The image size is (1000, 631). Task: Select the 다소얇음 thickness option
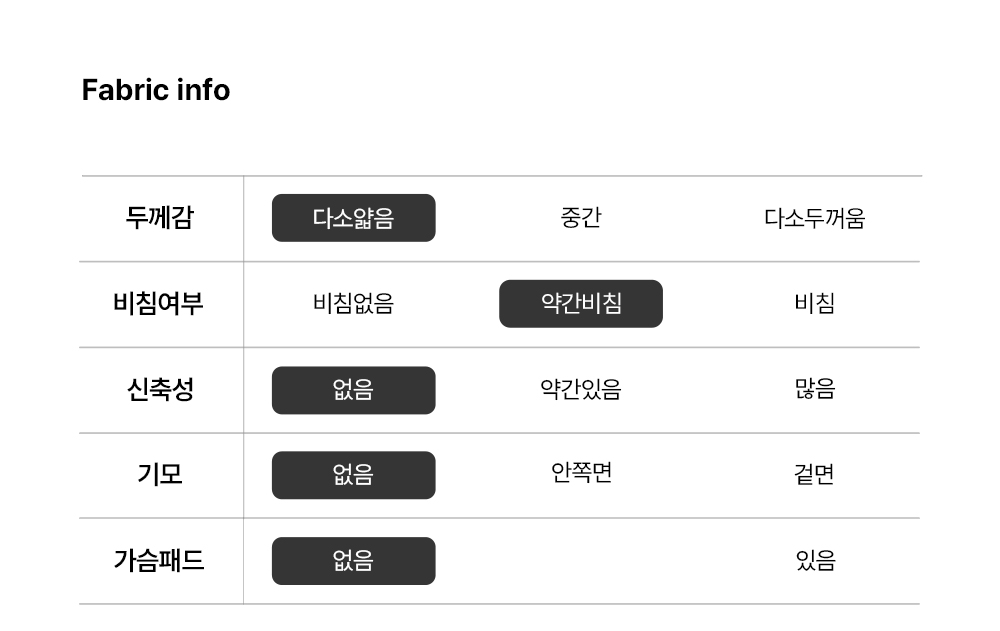pos(353,218)
